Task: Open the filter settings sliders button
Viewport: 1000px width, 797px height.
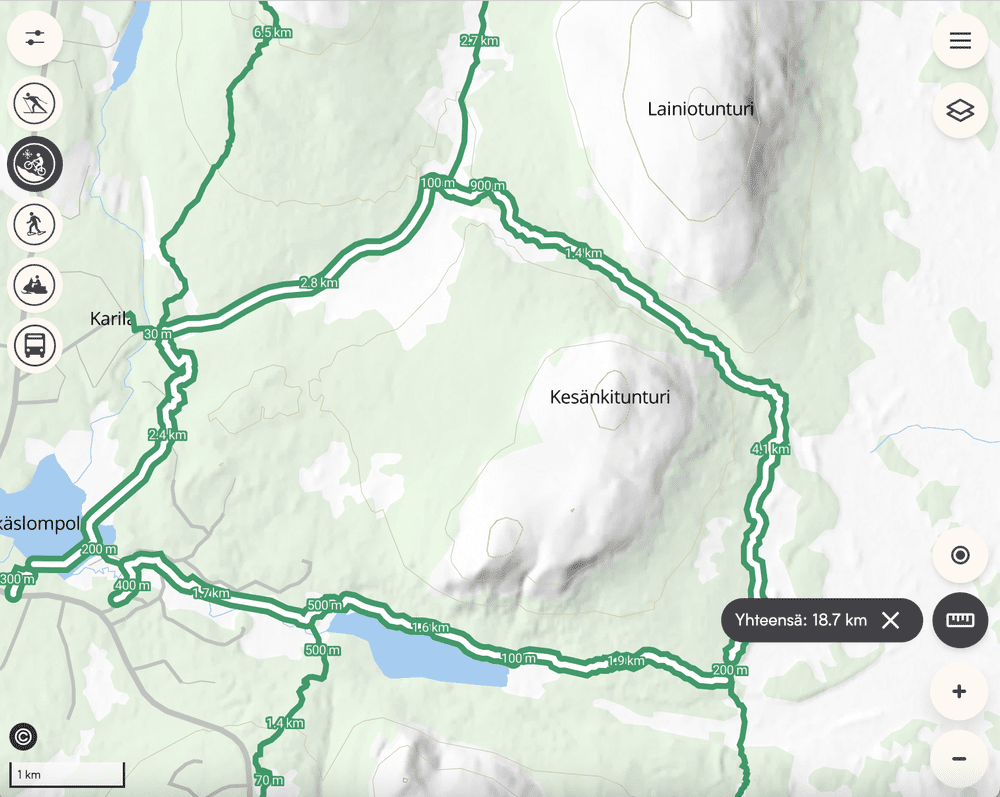Action: pyautogui.click(x=34, y=39)
